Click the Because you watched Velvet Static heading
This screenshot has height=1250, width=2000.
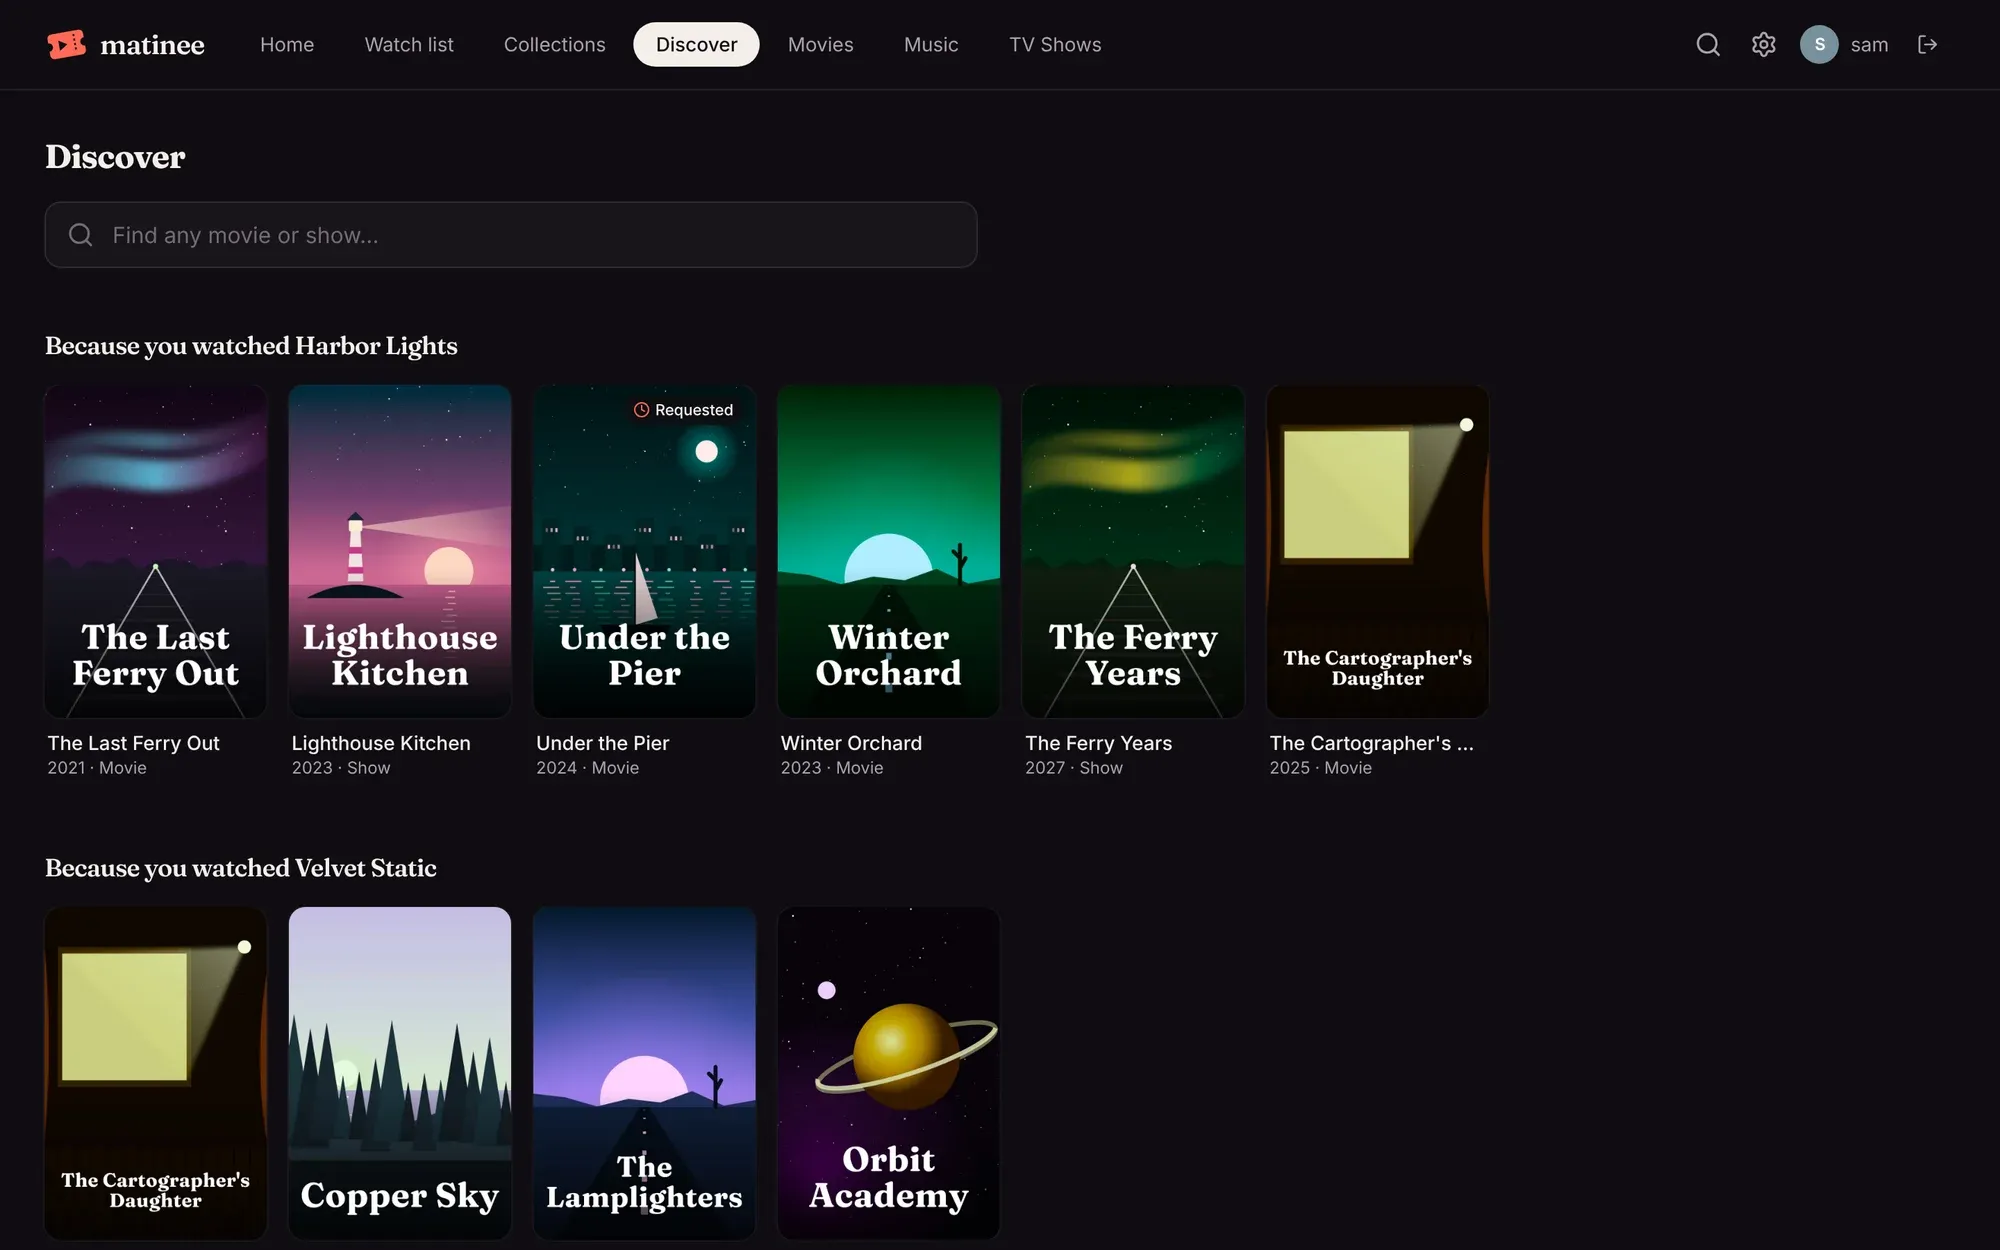tap(241, 868)
